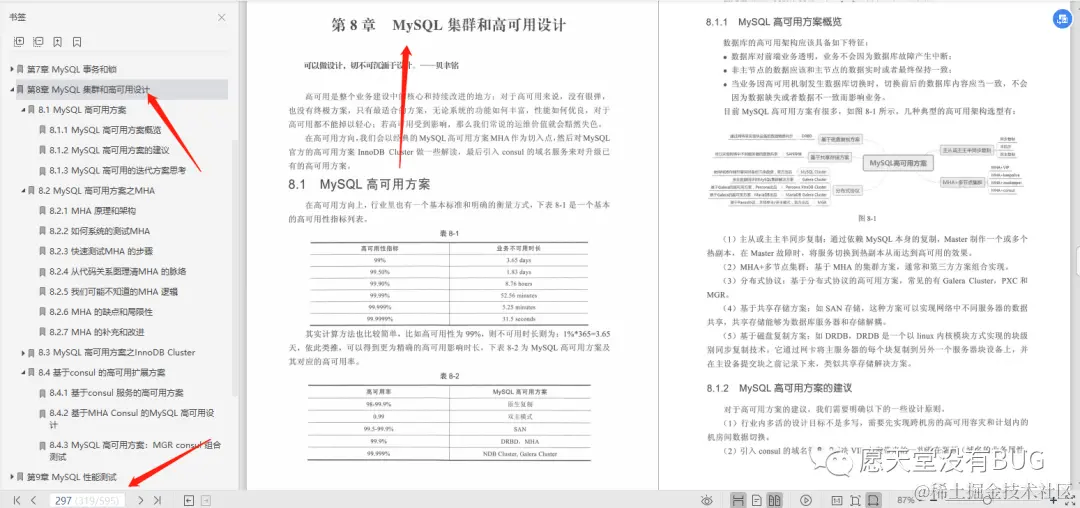Viewport: 1080px width, 508px height.
Task: Click the heading 8.1.2 MySQL 高可用方案的建议 on page
Action: click(779, 388)
